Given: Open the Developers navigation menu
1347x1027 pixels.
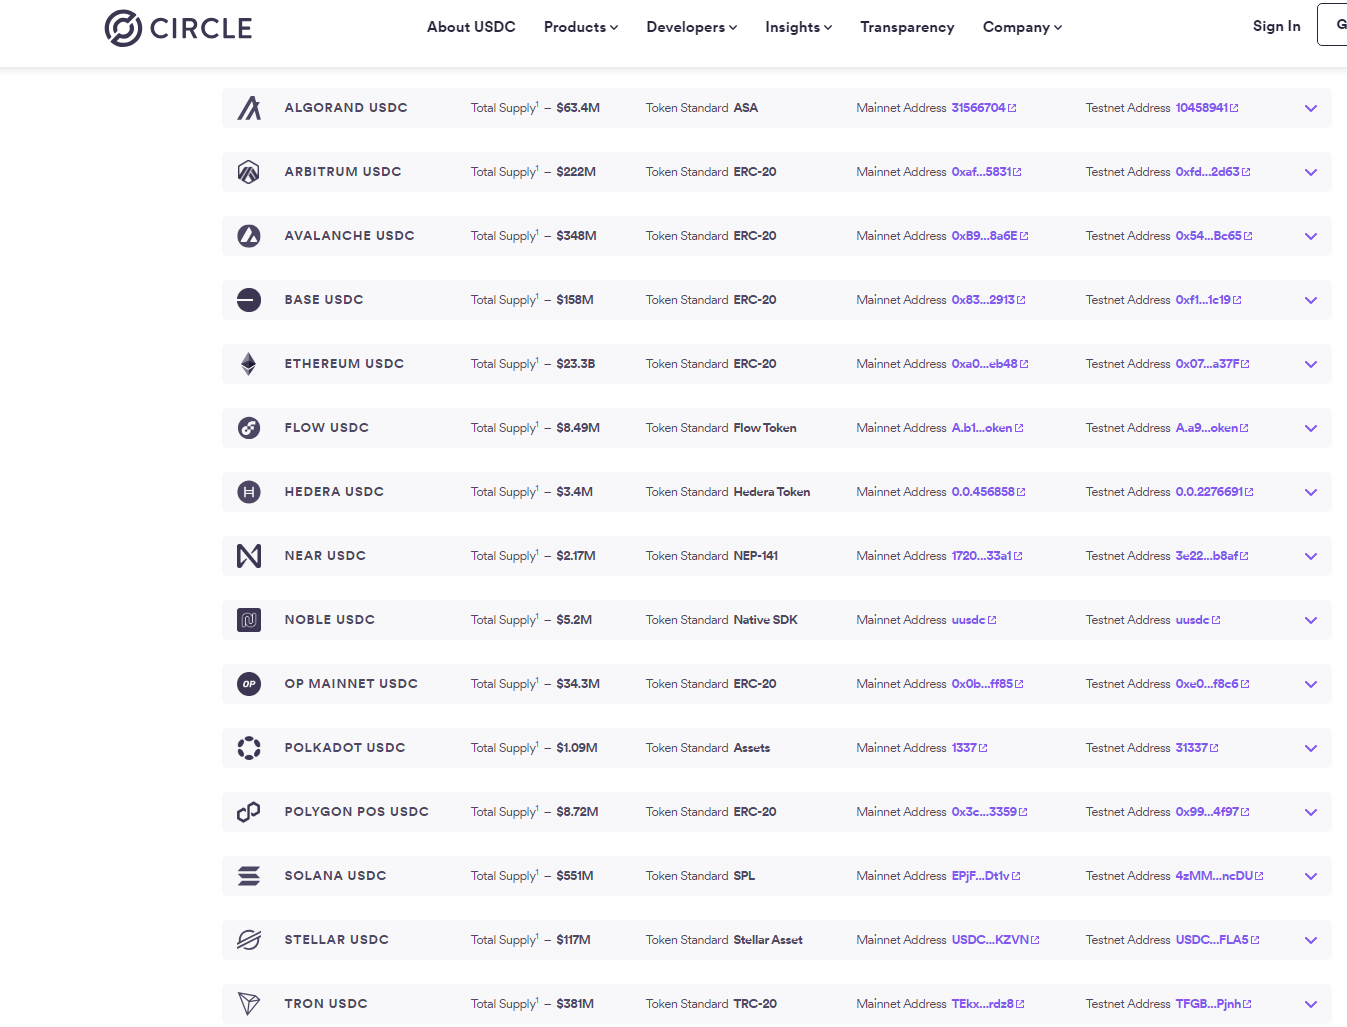Looking at the screenshot, I should (x=691, y=27).
